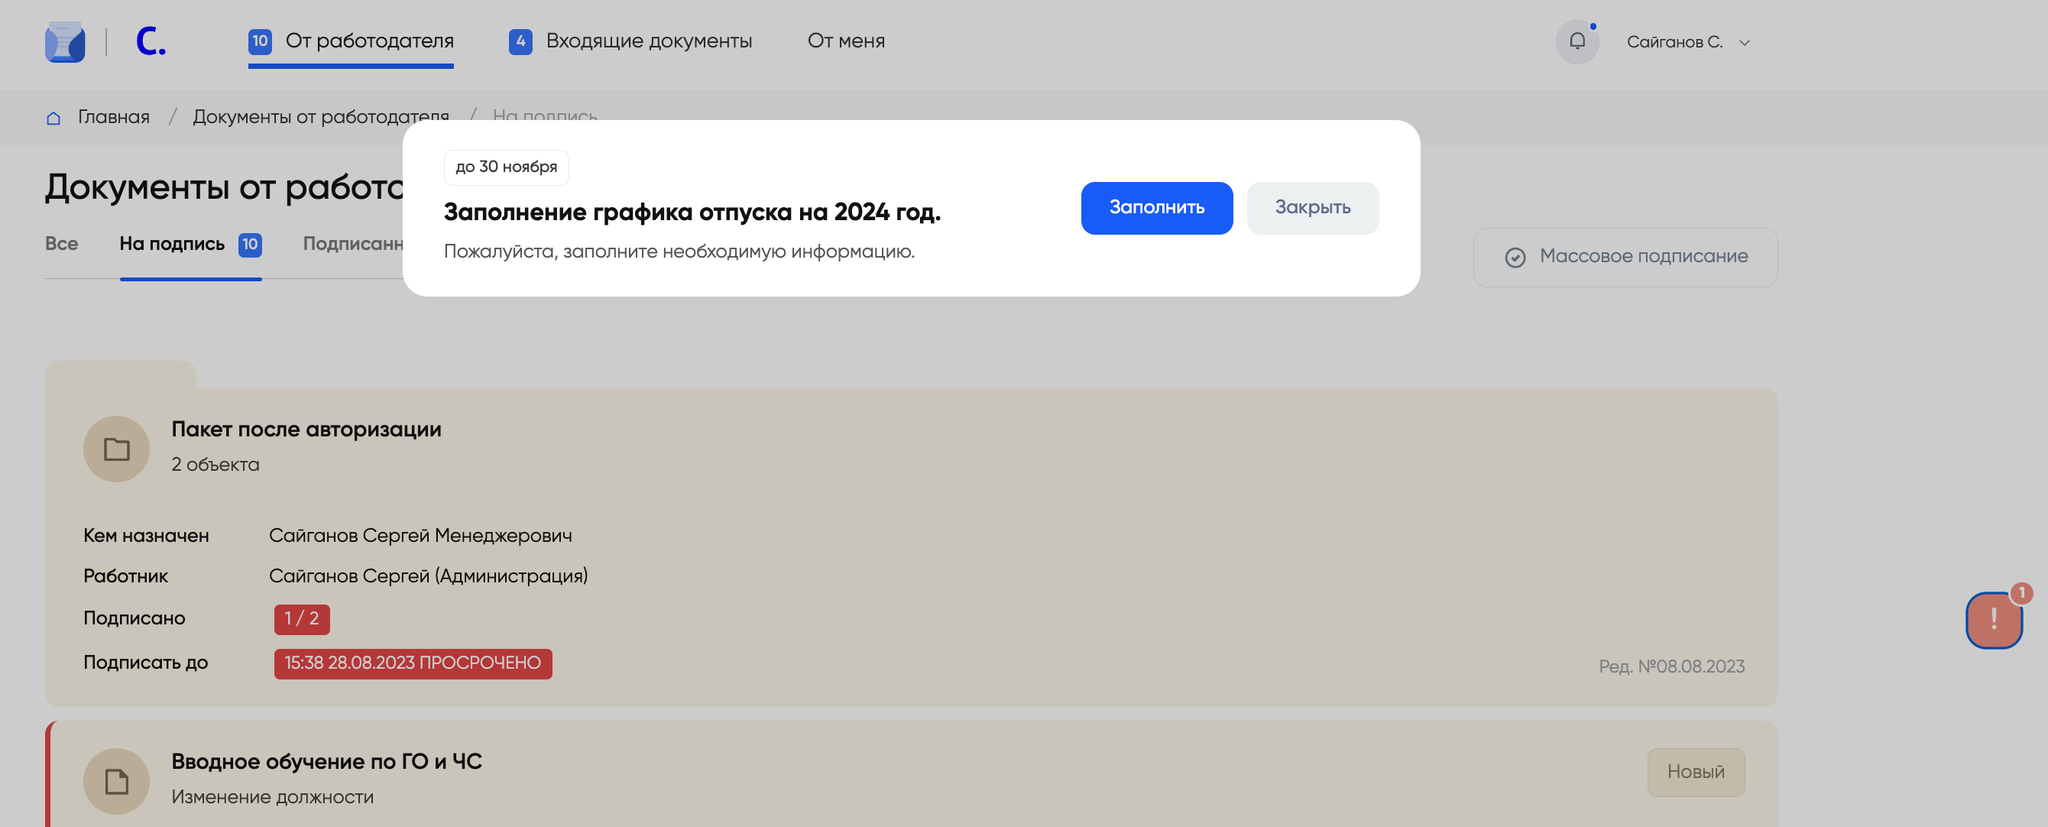The image size is (2048, 827).
Task: Click the folder icon of Пакет после авторизации
Action: pos(116,449)
